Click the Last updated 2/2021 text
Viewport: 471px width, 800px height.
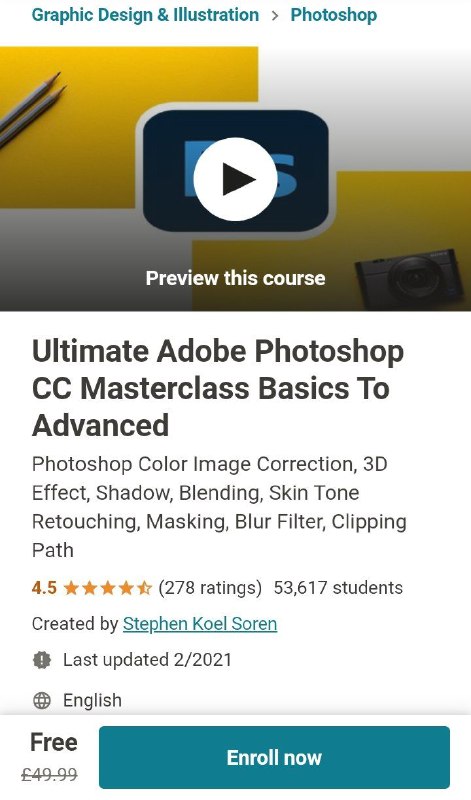pyautogui.click(x=147, y=660)
